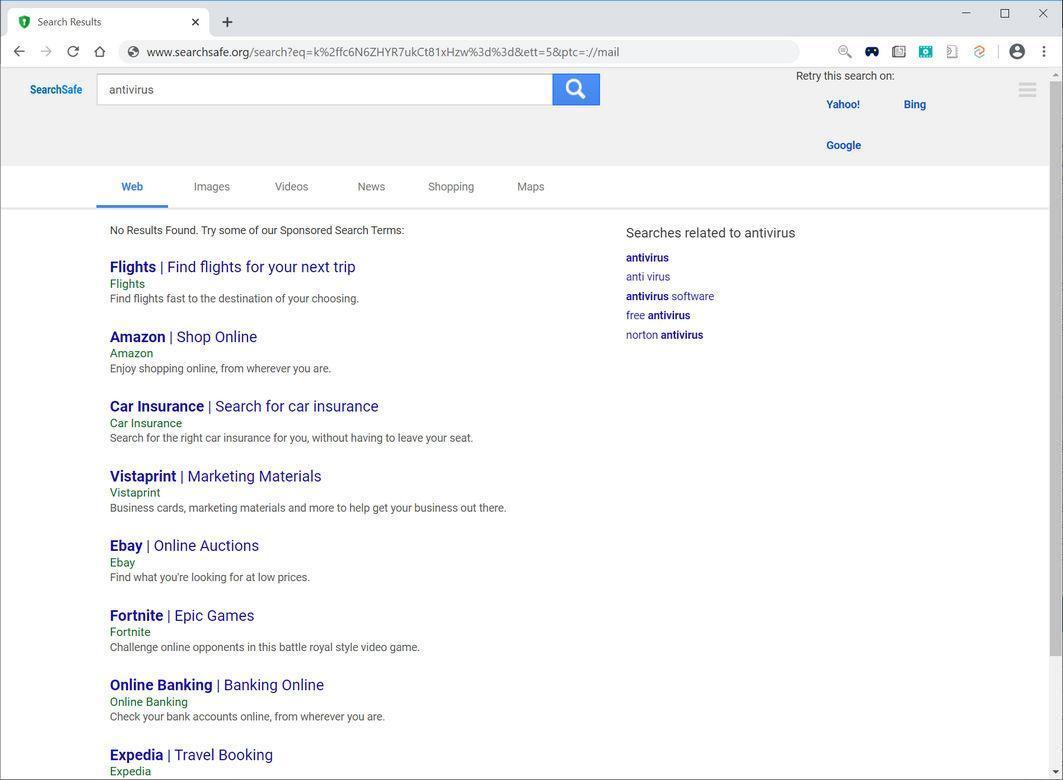This screenshot has height=780, width=1063.
Task: Click the browser address bar
Action: (458, 52)
